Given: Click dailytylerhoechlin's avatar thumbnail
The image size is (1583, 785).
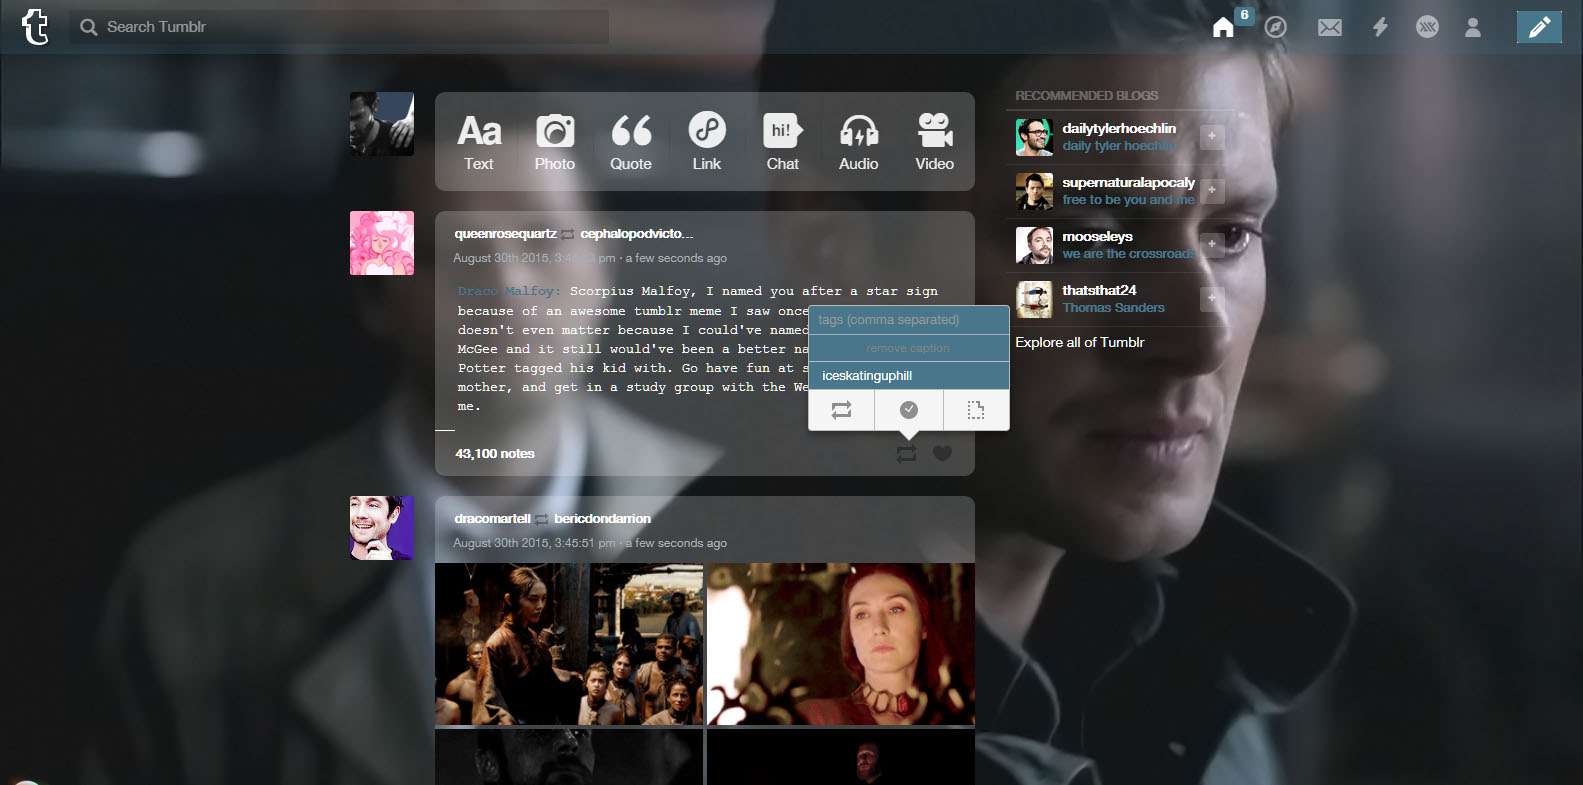Looking at the screenshot, I should point(1034,137).
